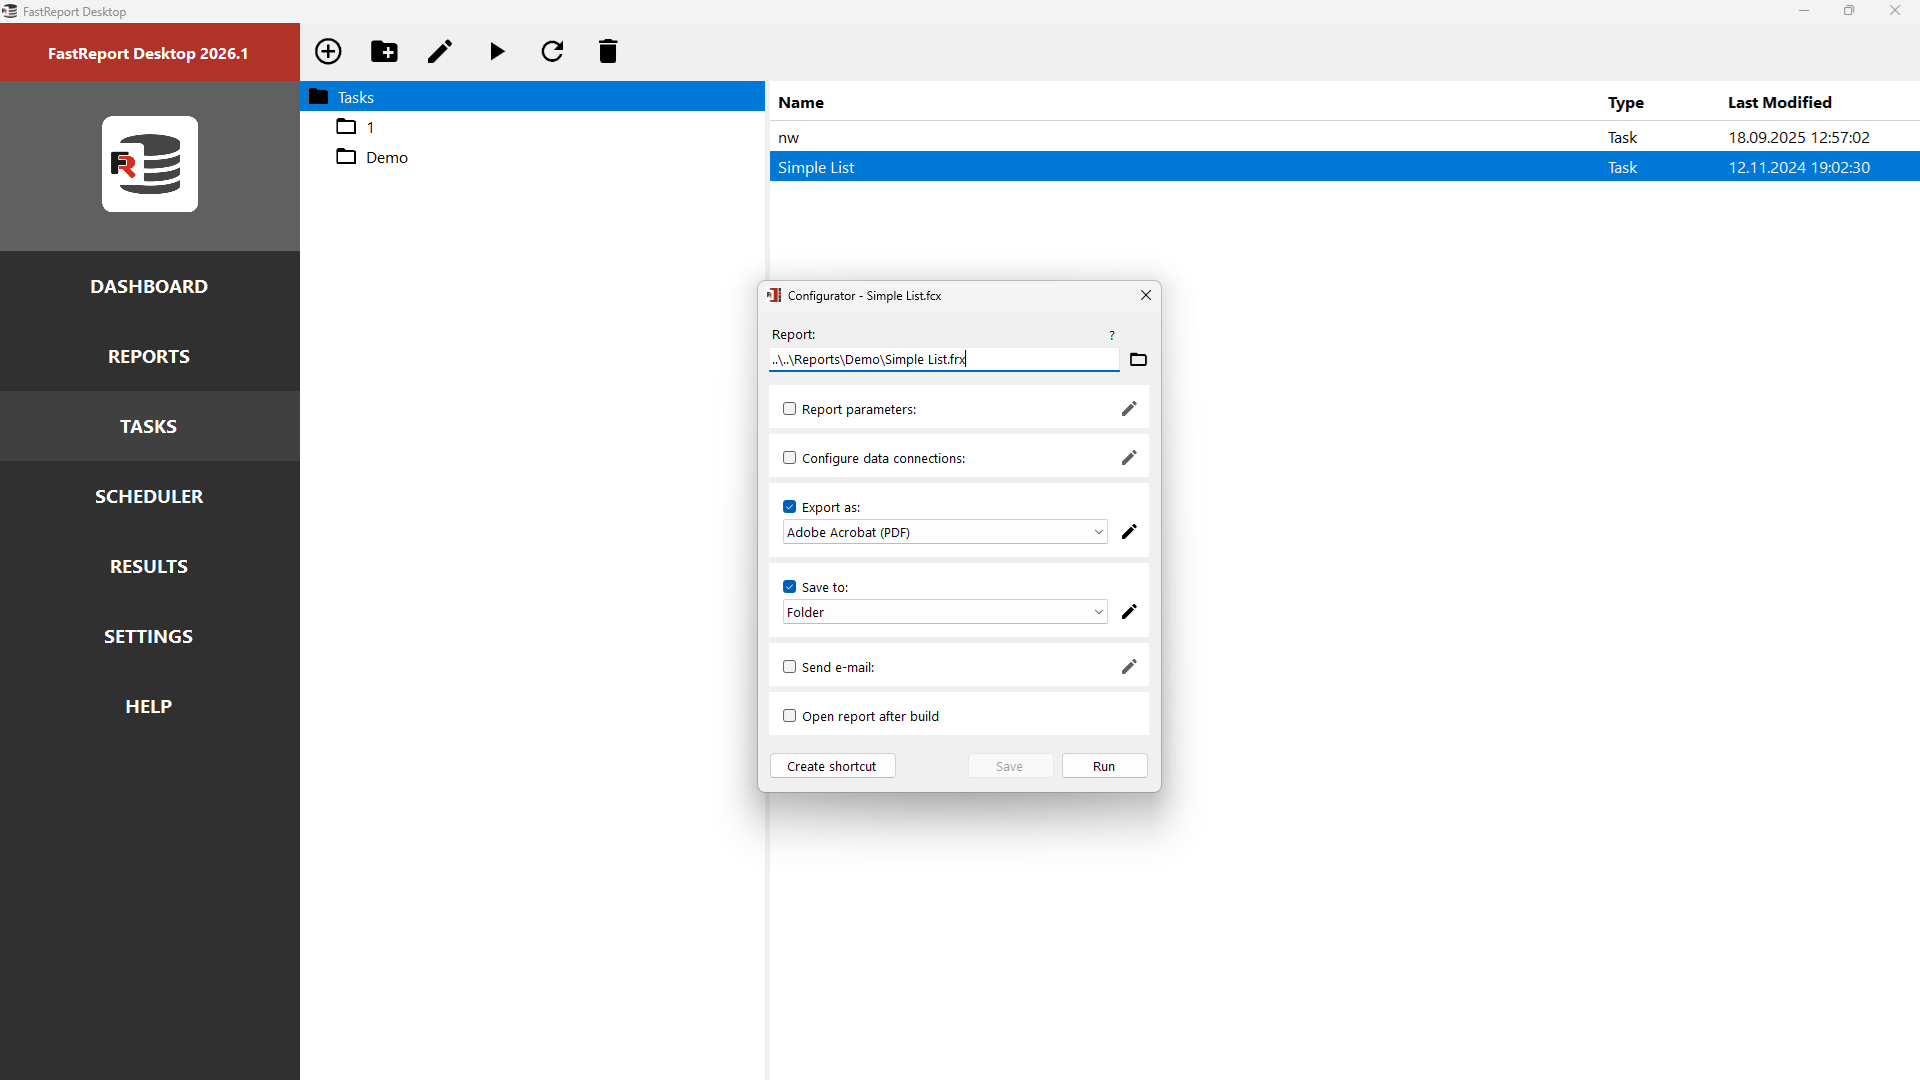Enable Open report after build checkbox
Viewport: 1920px width, 1080px height.
[x=790, y=716]
